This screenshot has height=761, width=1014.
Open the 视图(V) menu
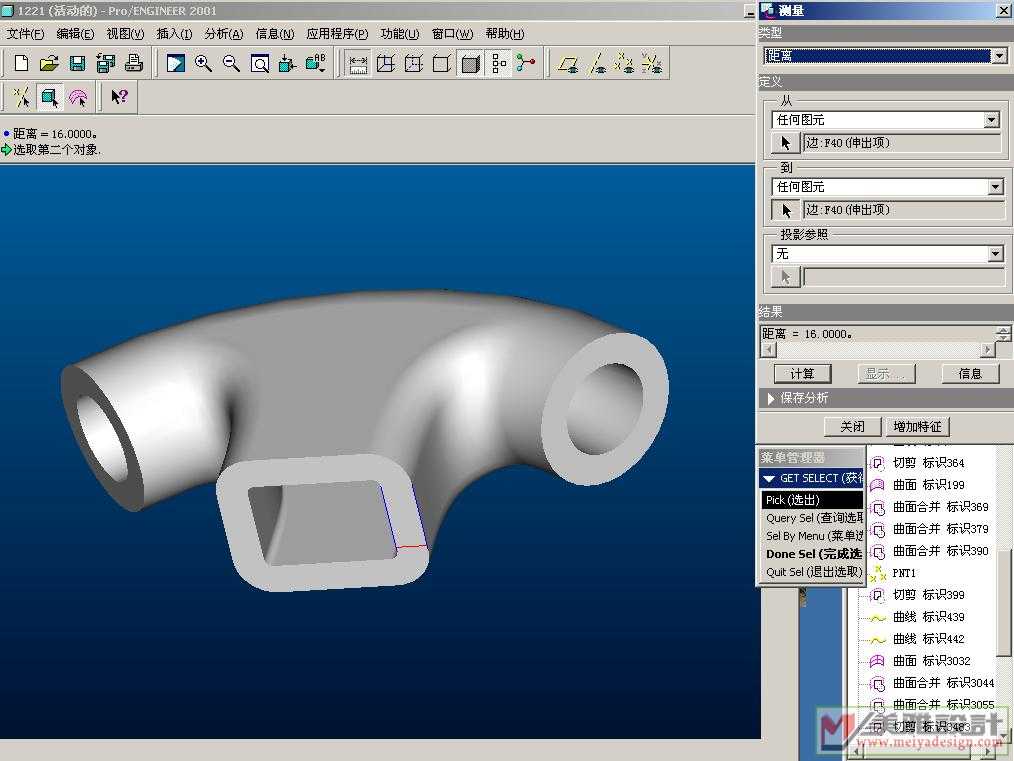click(125, 34)
